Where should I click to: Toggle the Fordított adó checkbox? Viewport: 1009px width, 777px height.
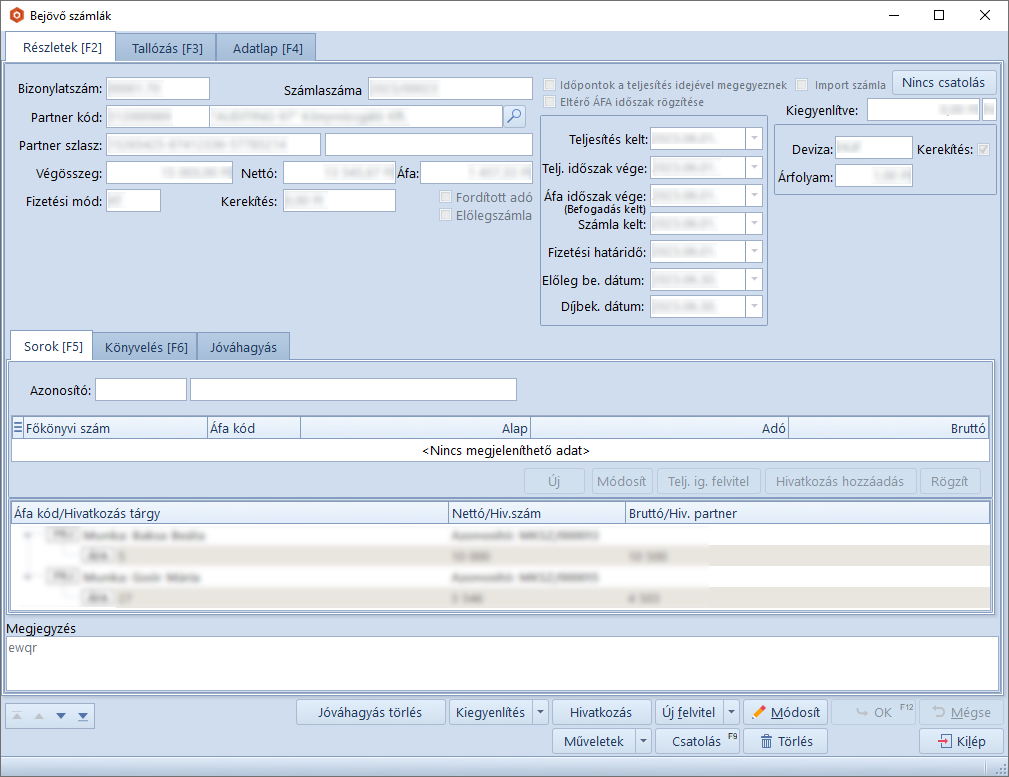(447, 197)
